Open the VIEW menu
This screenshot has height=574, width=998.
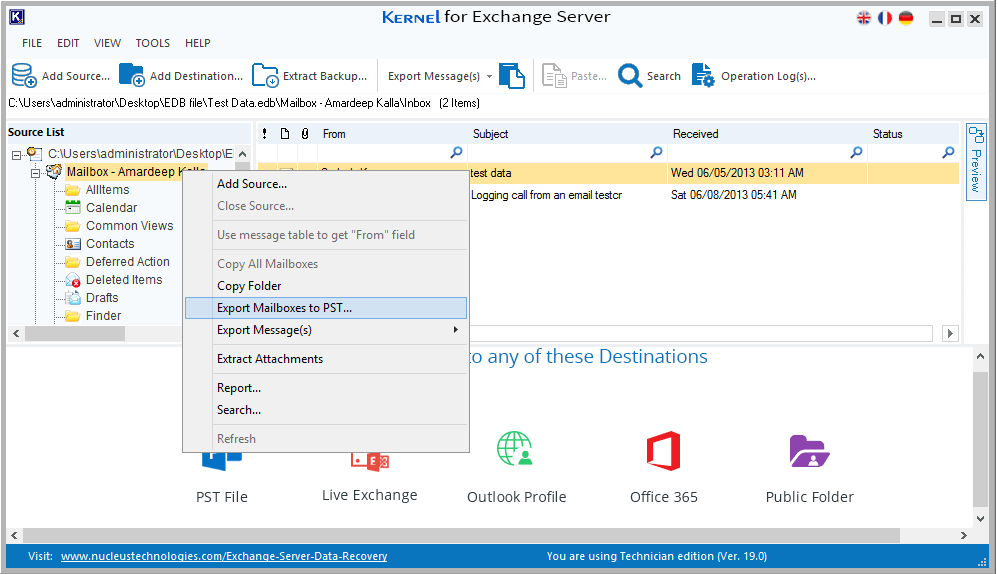[x=107, y=43]
